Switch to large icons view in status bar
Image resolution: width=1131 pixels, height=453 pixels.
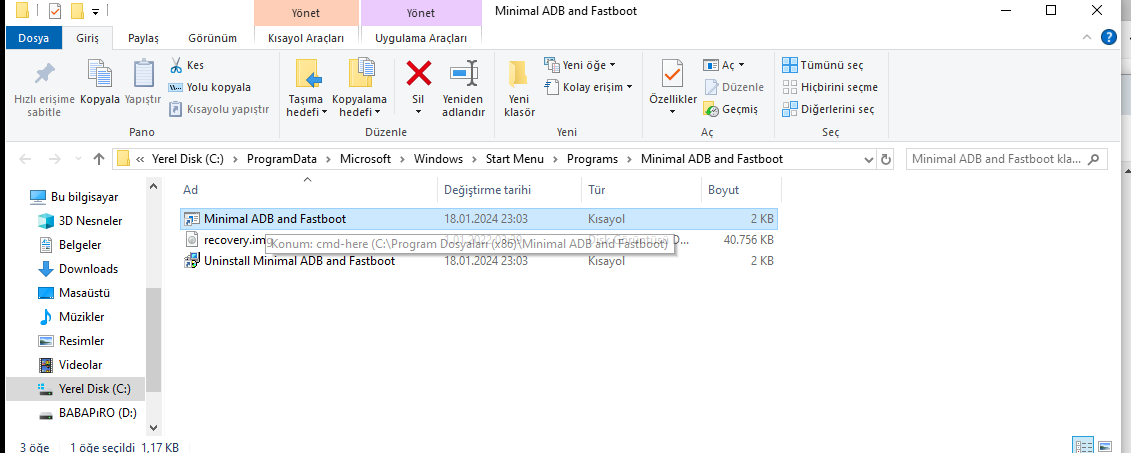coord(1105,447)
